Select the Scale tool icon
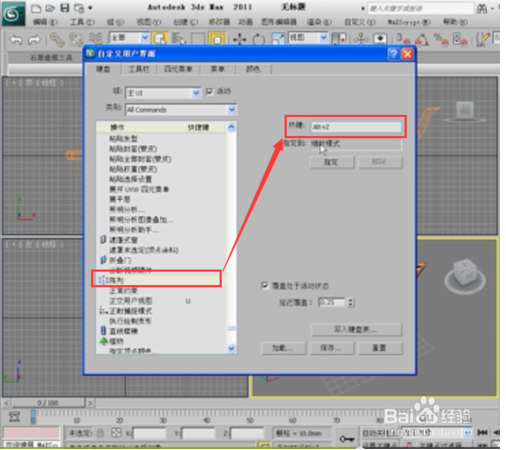Viewport: 506px width, 450px height. [x=277, y=39]
